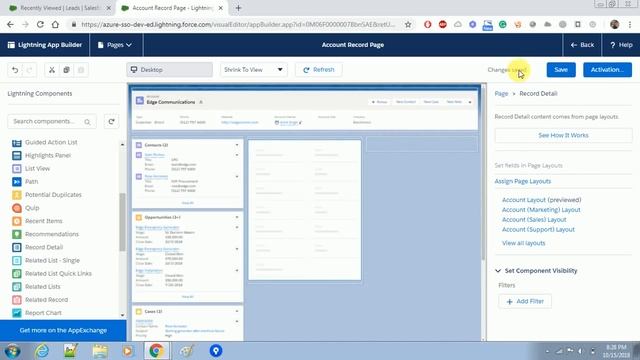Click the copy icon in toolbar
The height and width of the screenshot is (360, 640).
(66, 70)
